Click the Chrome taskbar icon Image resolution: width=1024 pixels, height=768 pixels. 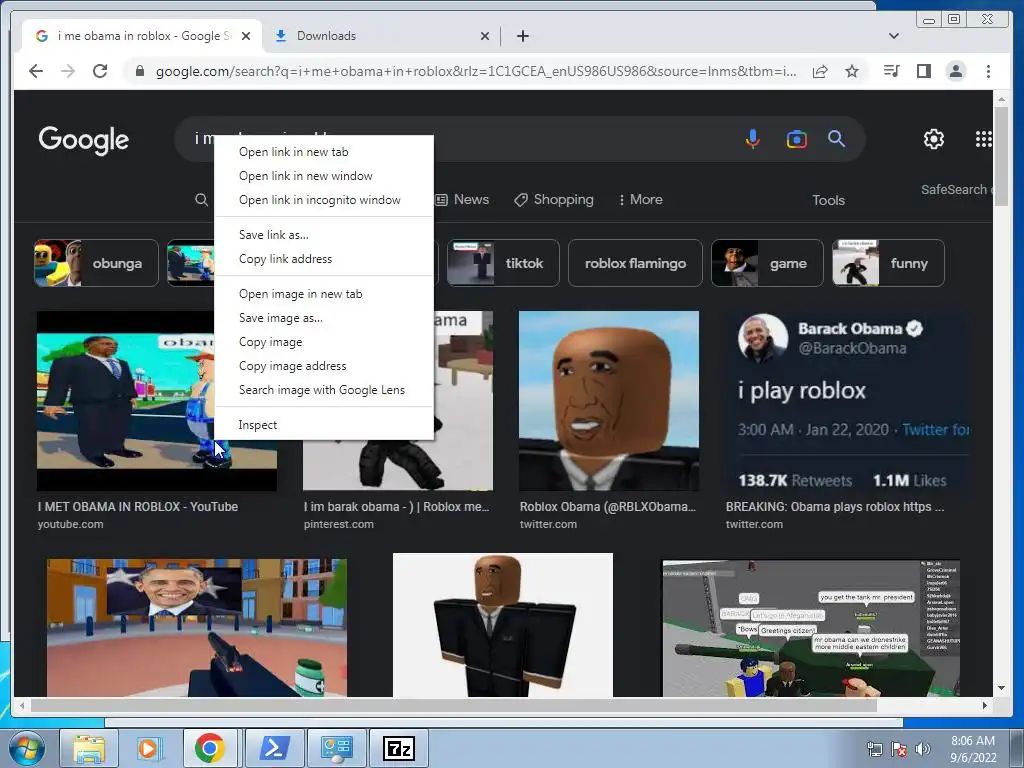[209, 748]
